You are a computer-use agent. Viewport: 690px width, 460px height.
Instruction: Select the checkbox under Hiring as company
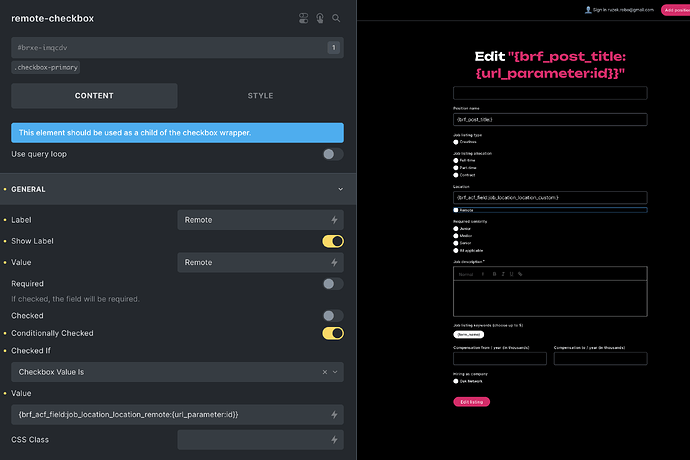click(x=456, y=381)
